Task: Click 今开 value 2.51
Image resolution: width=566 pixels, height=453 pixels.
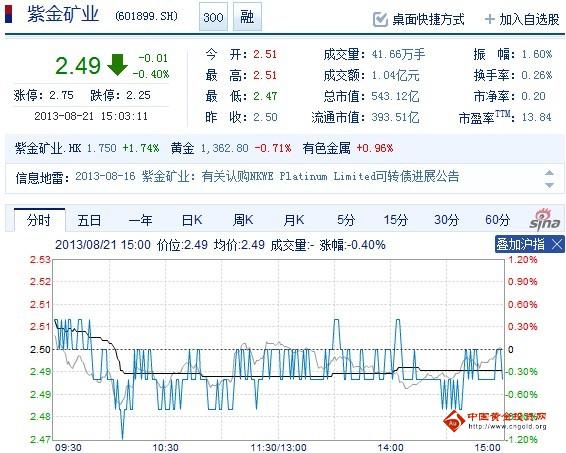Action: tap(265, 55)
